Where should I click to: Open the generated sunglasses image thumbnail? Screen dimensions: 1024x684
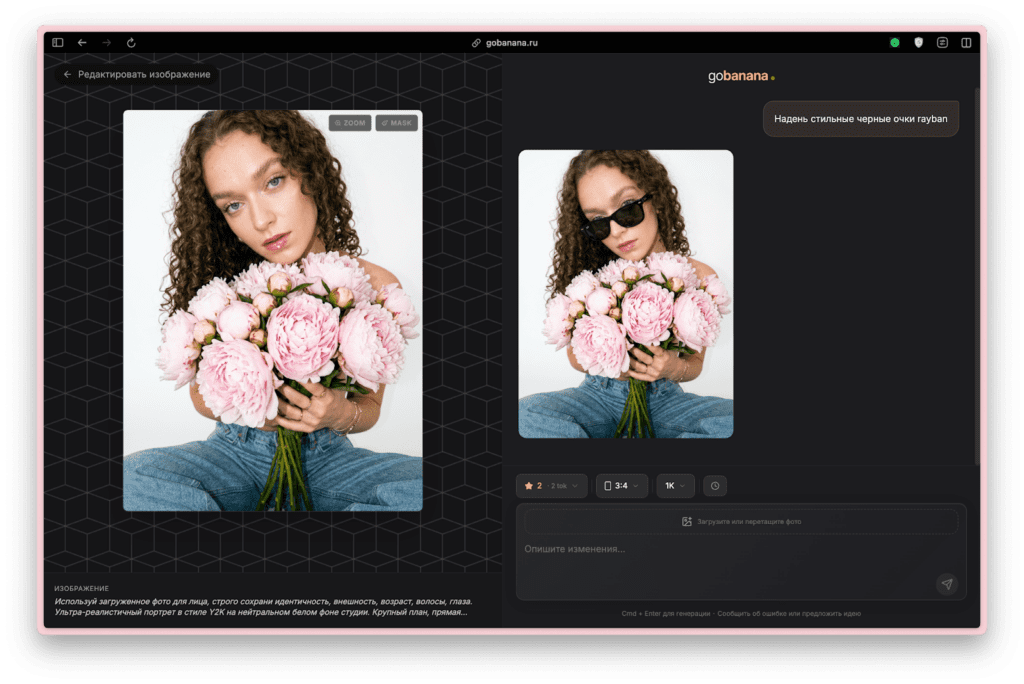click(x=625, y=294)
